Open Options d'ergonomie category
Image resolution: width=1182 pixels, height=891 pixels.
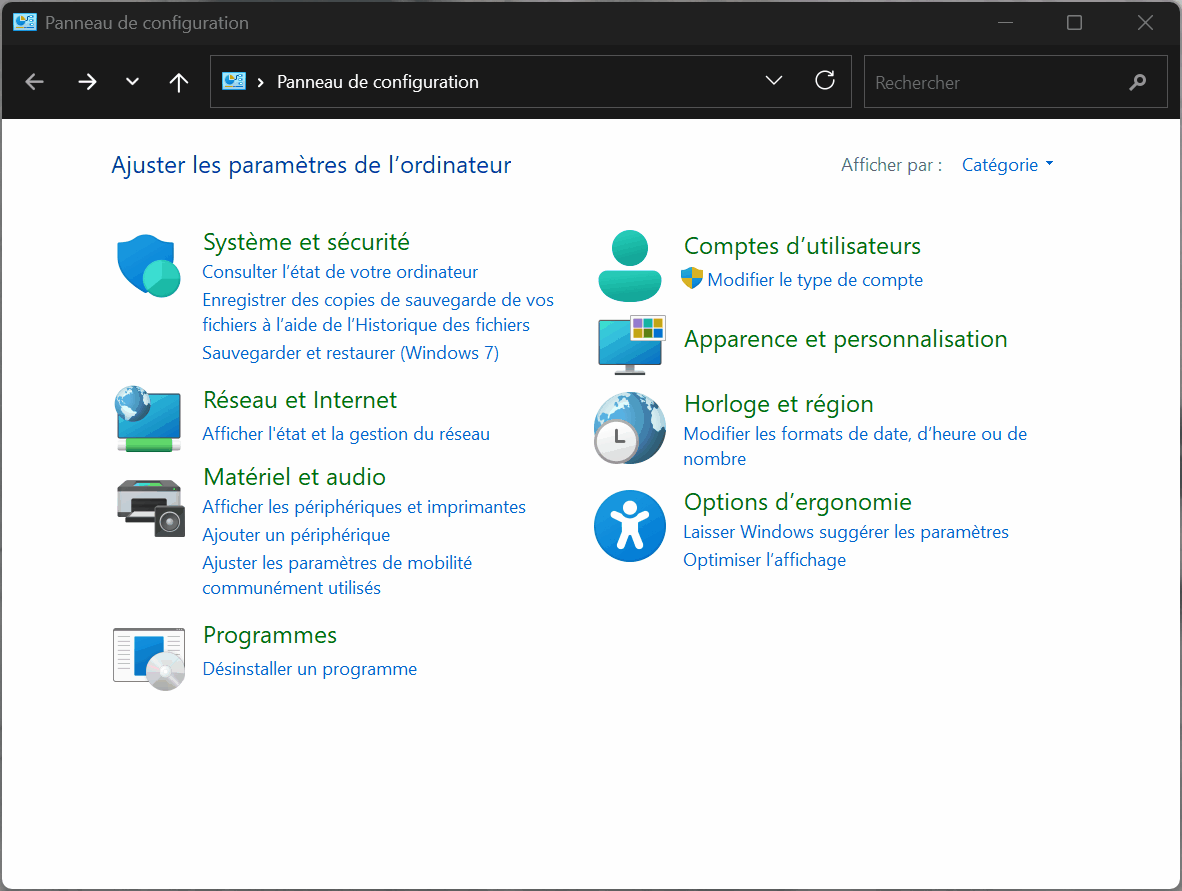[x=798, y=502]
